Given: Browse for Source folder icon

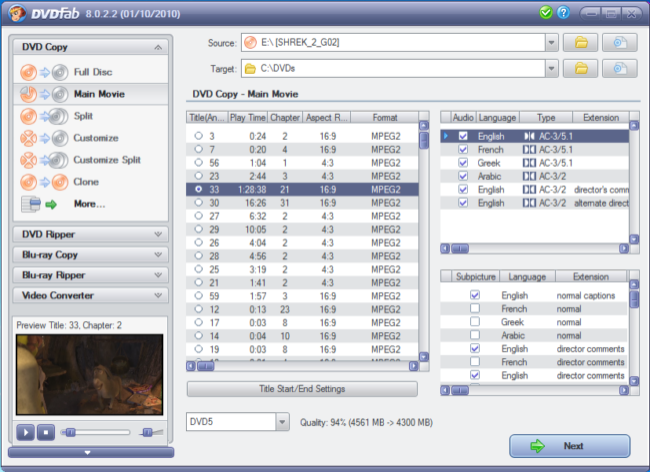Looking at the screenshot, I should 580,42.
